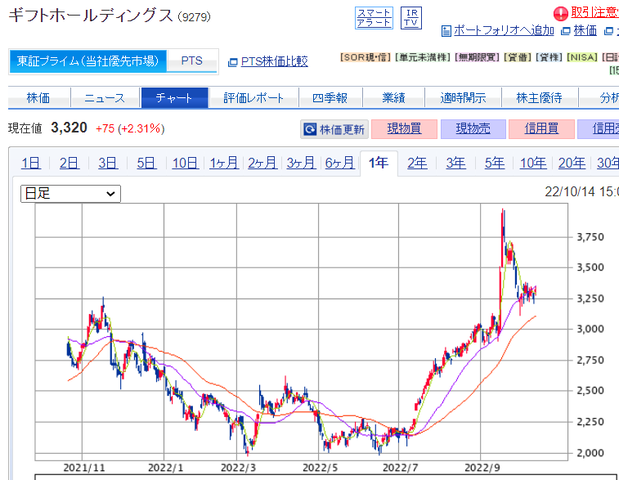
Task: Click the ギフトホールディングス company title
Action: click(91, 16)
